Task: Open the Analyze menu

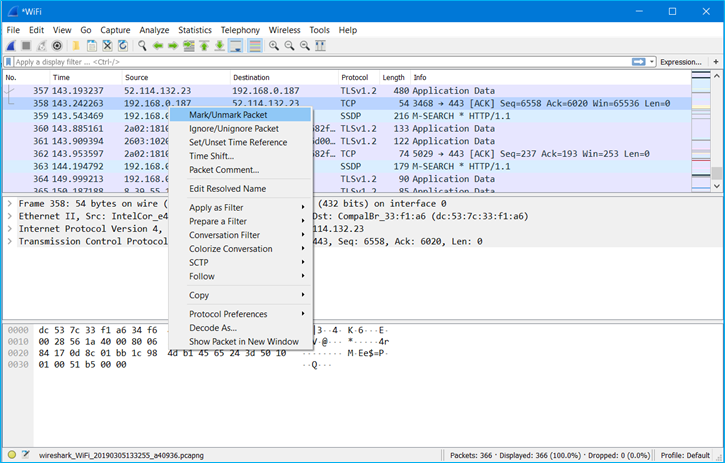Action: (x=154, y=30)
